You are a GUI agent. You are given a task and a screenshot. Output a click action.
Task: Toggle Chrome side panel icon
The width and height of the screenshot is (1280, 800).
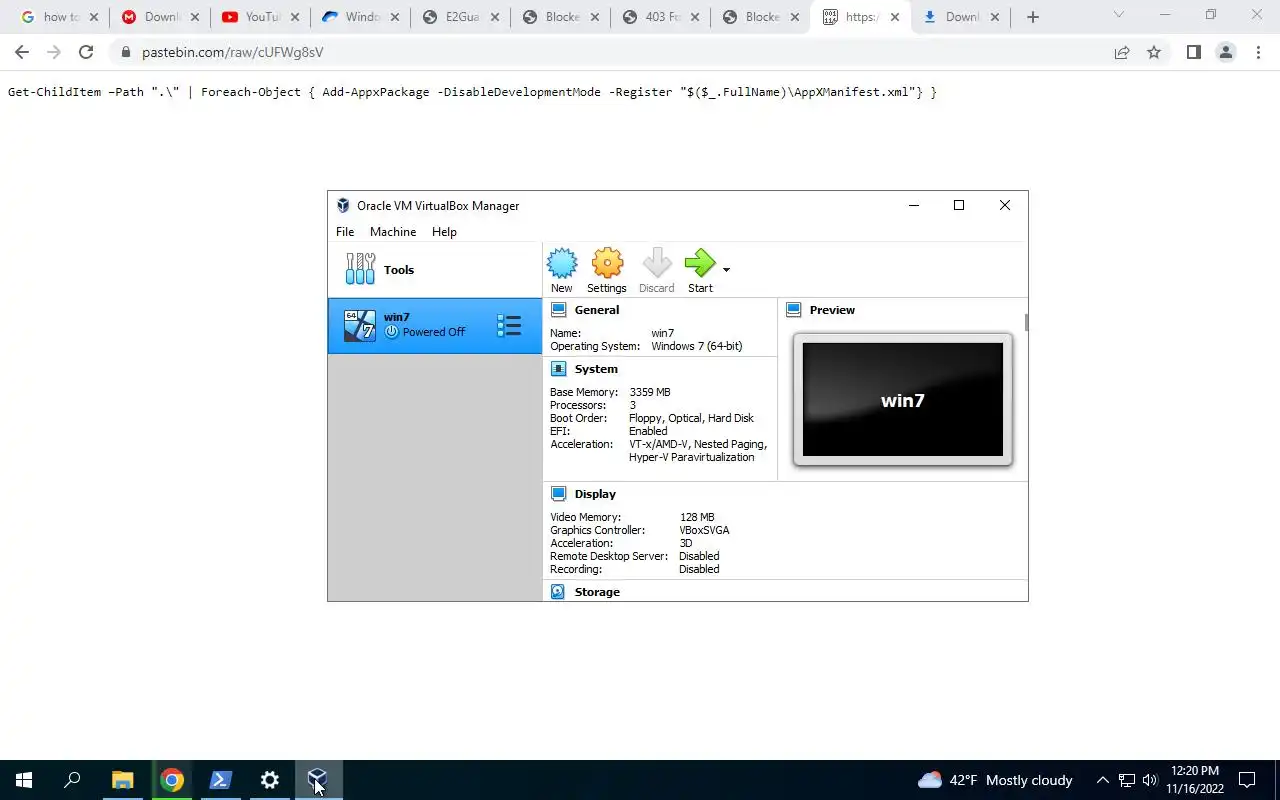[1193, 52]
